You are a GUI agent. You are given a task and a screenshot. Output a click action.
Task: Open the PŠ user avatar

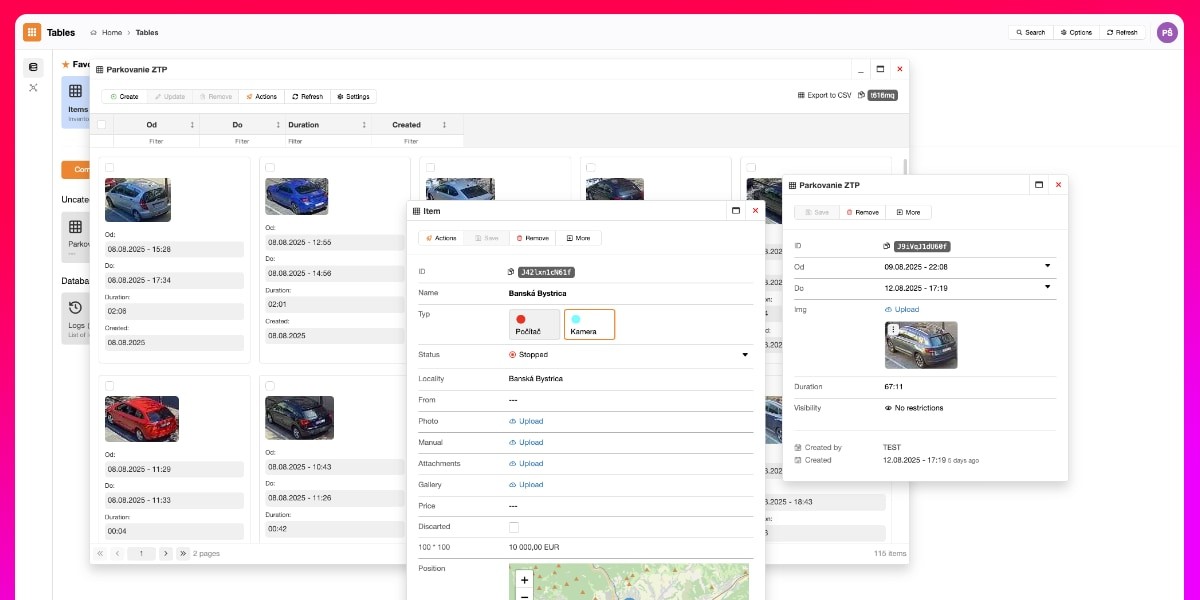point(1167,32)
